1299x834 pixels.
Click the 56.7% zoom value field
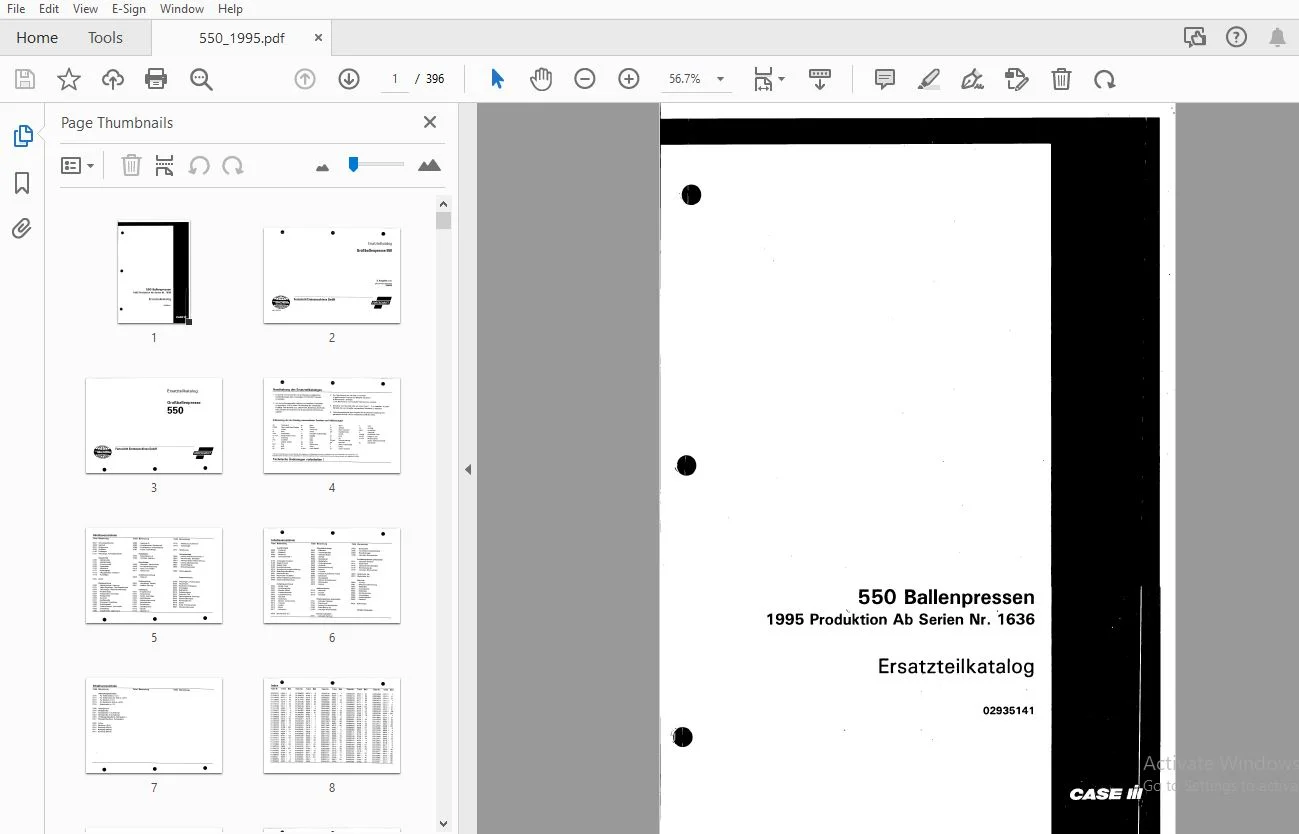(x=685, y=79)
